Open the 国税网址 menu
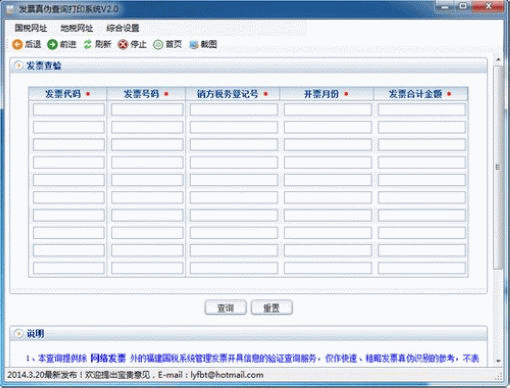 tap(31, 28)
